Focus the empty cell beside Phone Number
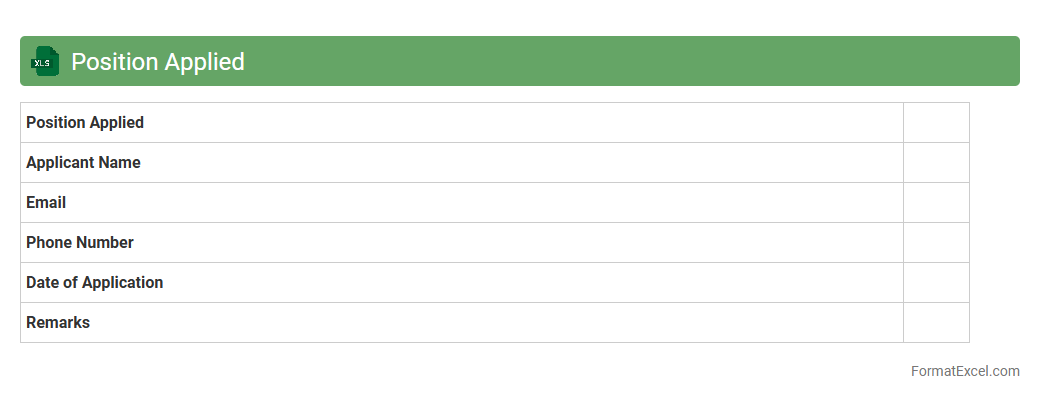Screen dimensions: 1040x400 coord(936,243)
